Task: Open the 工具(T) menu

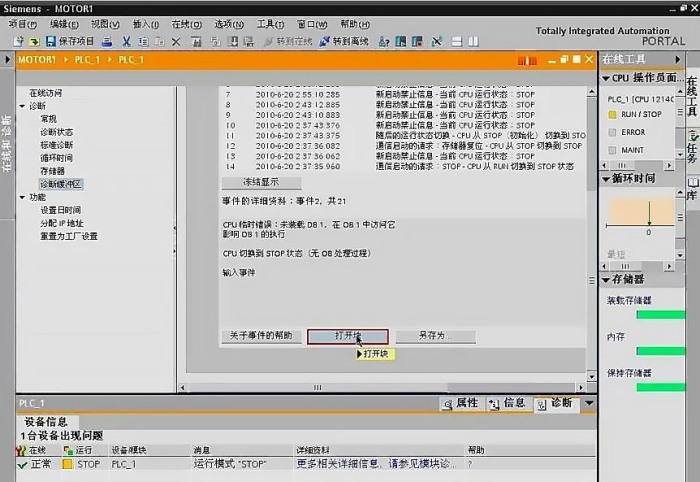Action: (270, 24)
